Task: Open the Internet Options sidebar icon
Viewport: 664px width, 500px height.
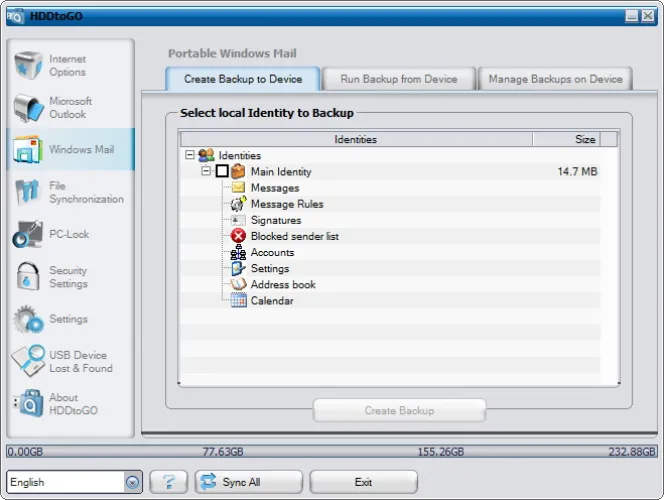Action: pos(28,65)
